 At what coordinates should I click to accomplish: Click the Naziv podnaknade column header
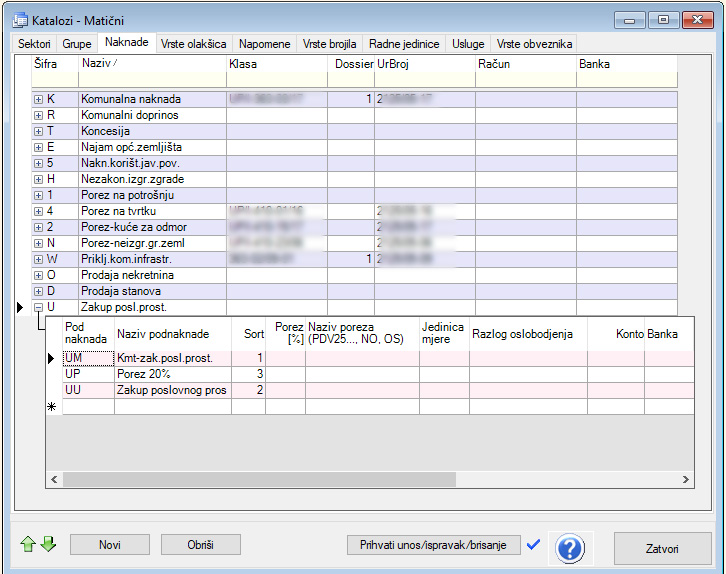point(173,334)
